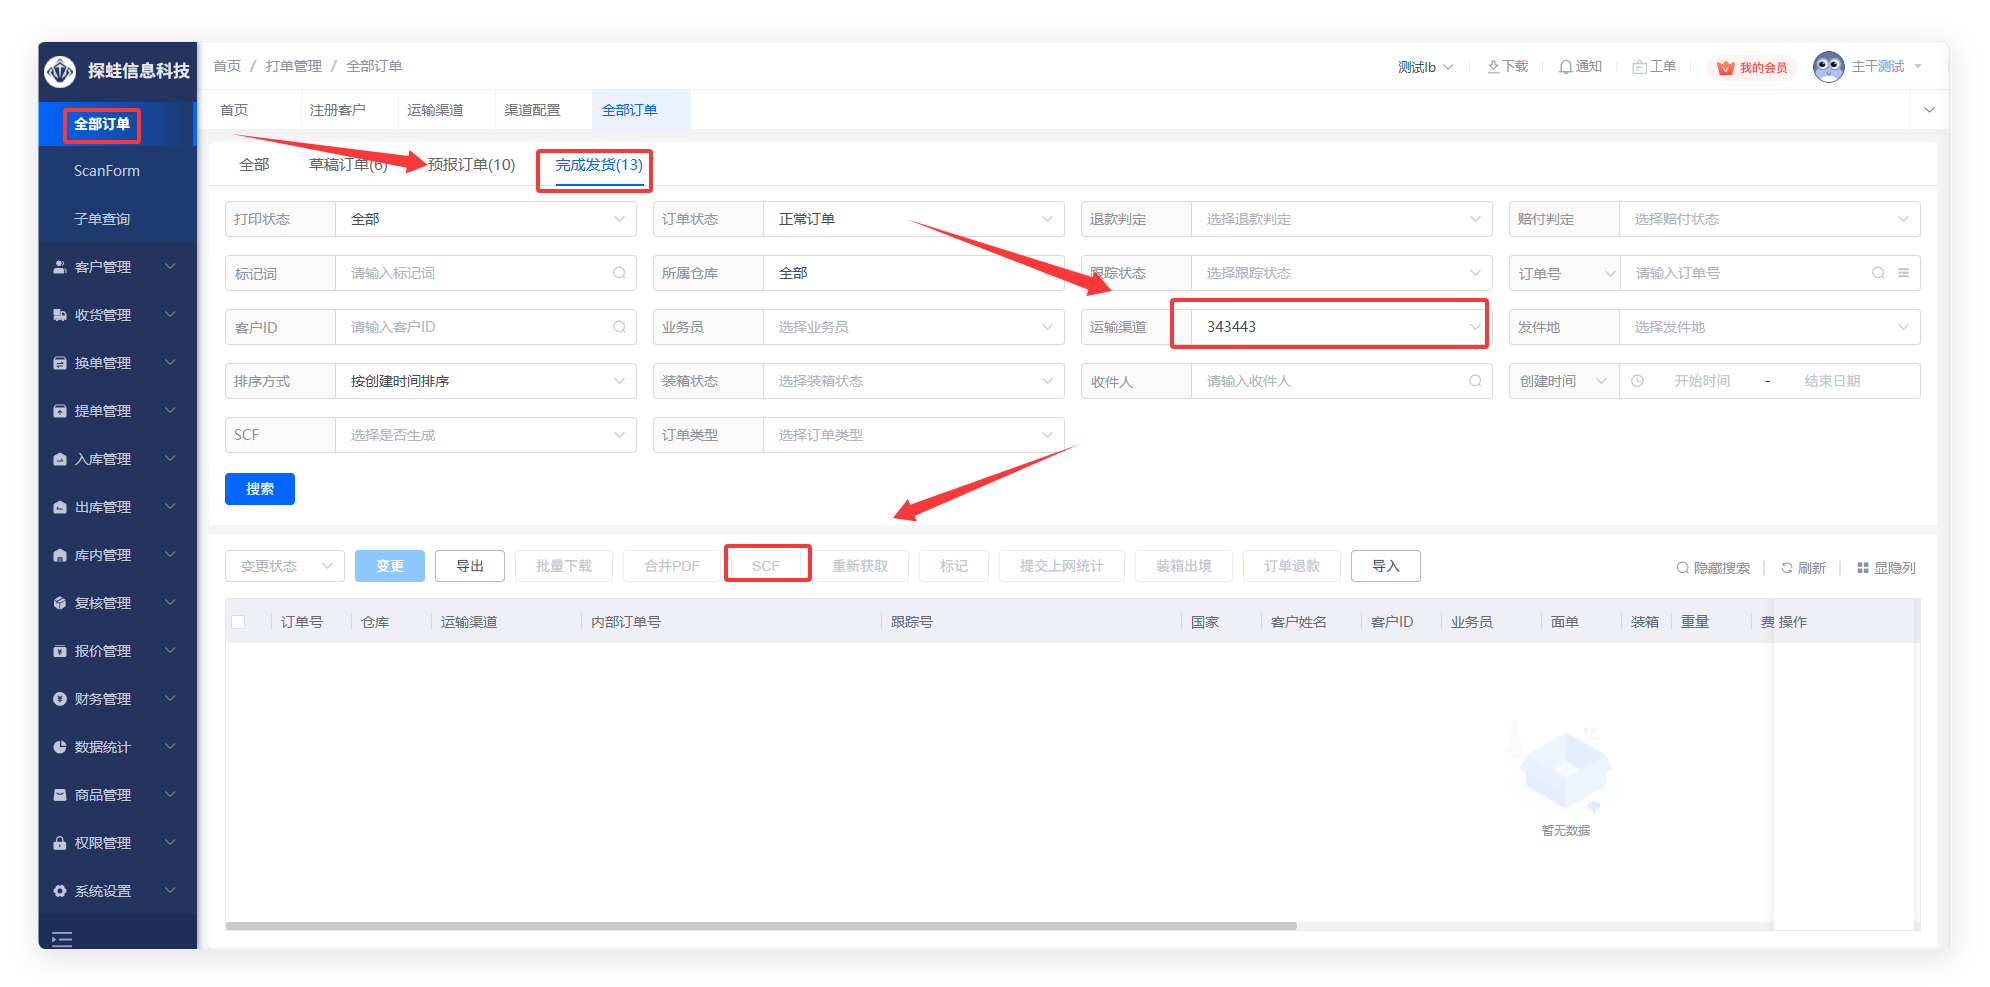The width and height of the screenshot is (1990, 987).
Task: Open the shipping channel dropdown showing 343443
Action: (x=1330, y=327)
